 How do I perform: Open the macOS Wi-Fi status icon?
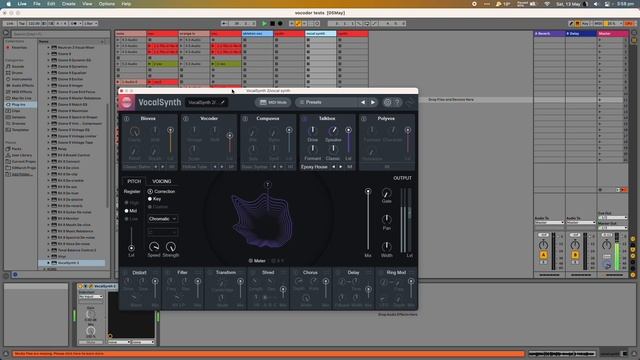click(x=547, y=4)
